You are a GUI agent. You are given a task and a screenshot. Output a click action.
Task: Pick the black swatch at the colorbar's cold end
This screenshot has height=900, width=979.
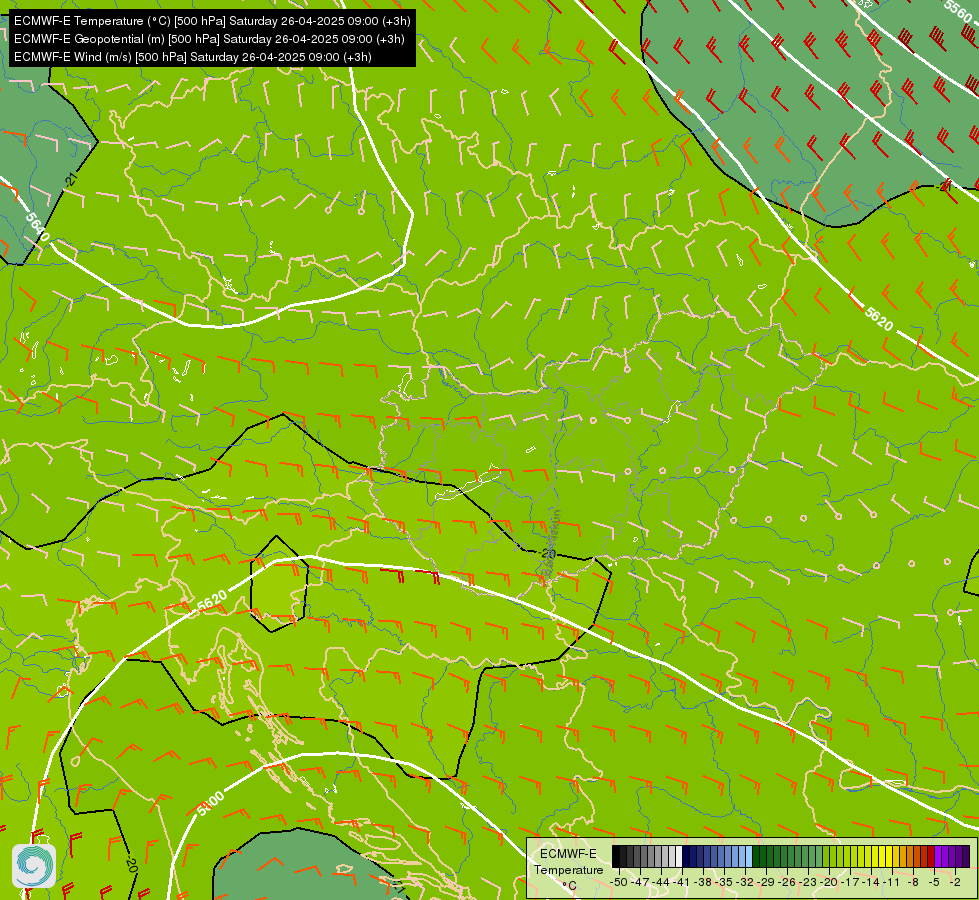pos(616,857)
